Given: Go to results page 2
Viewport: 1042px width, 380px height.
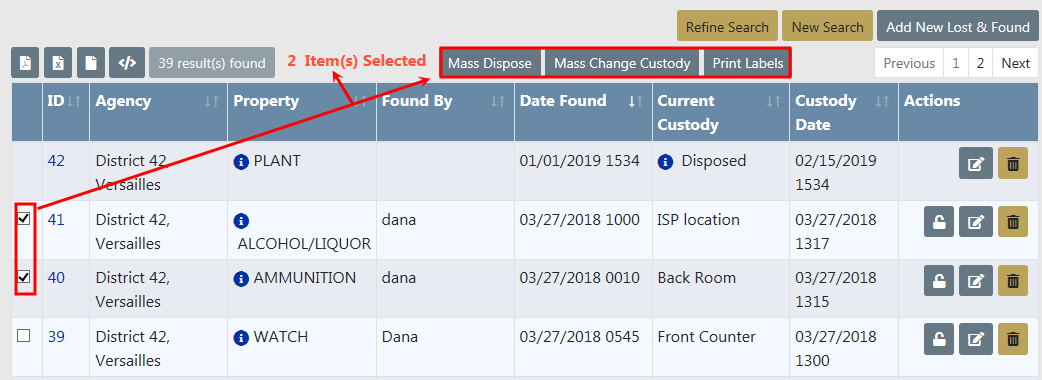Looking at the screenshot, I should [x=980, y=63].
